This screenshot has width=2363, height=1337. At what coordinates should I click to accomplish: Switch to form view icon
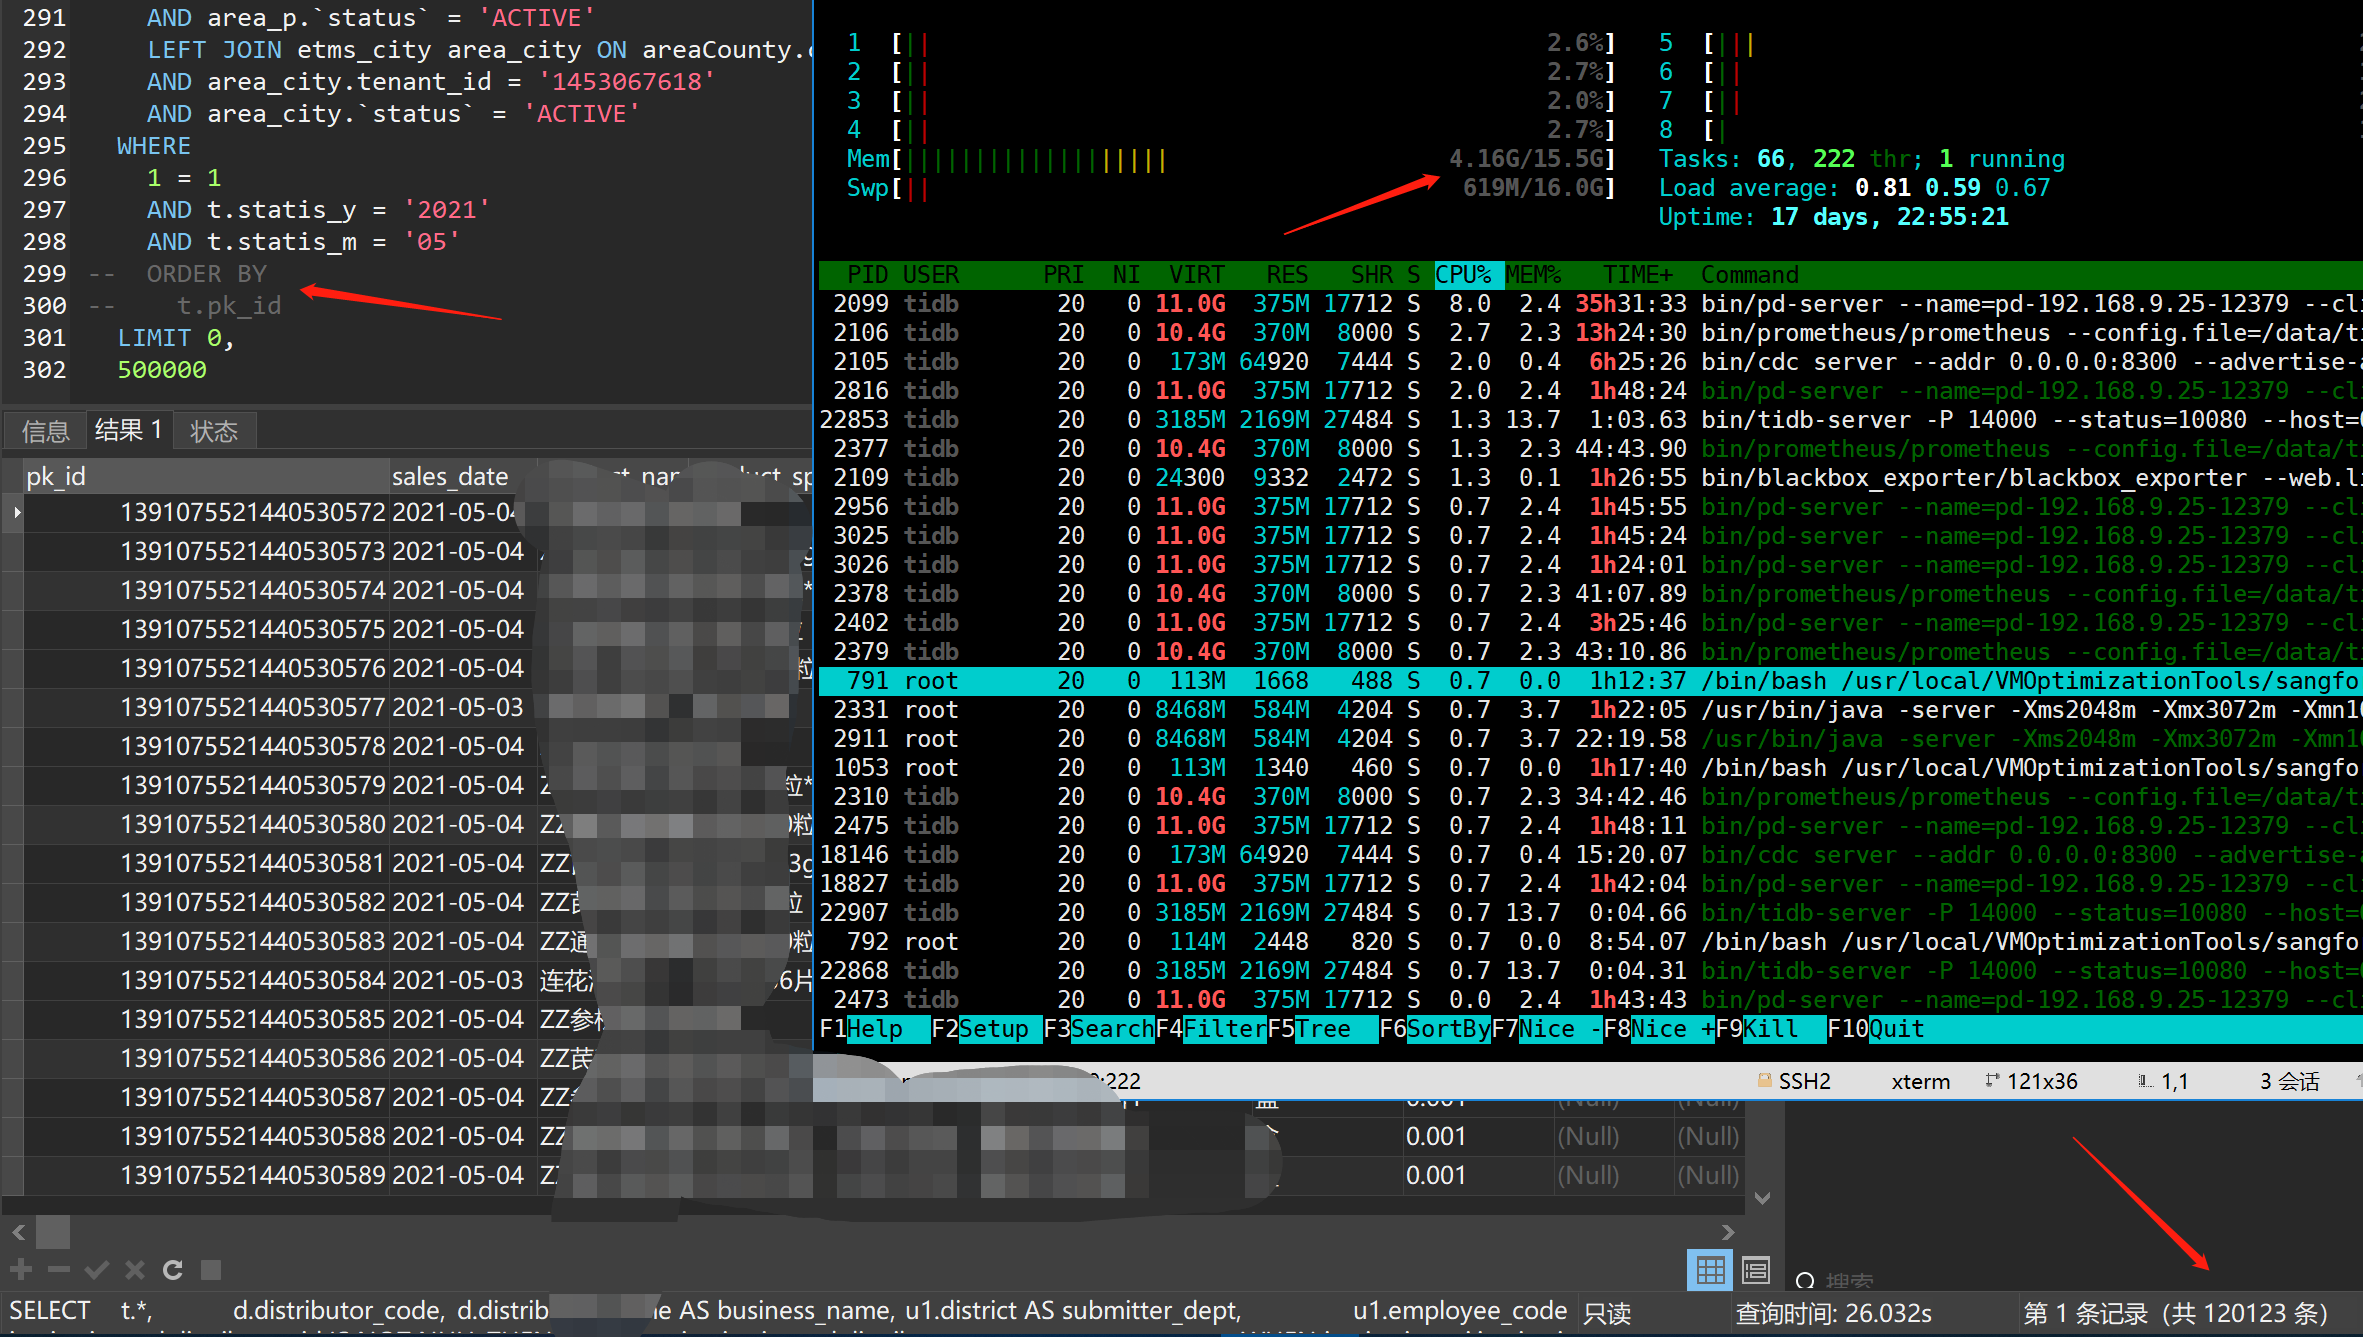point(1755,1270)
